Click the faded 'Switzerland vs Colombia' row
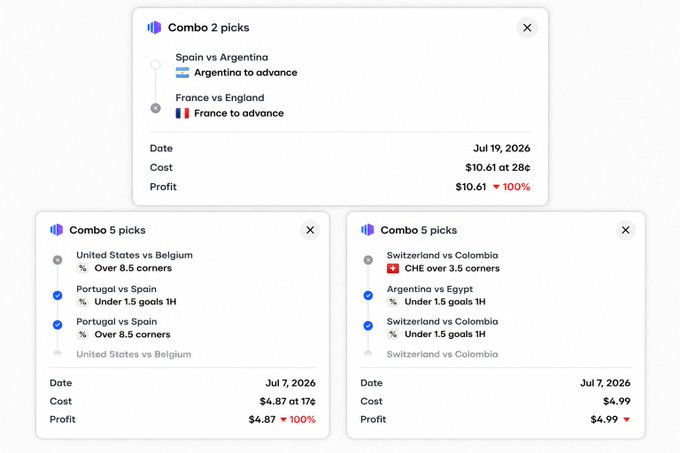Viewport: 680px width, 453px height. click(442, 355)
